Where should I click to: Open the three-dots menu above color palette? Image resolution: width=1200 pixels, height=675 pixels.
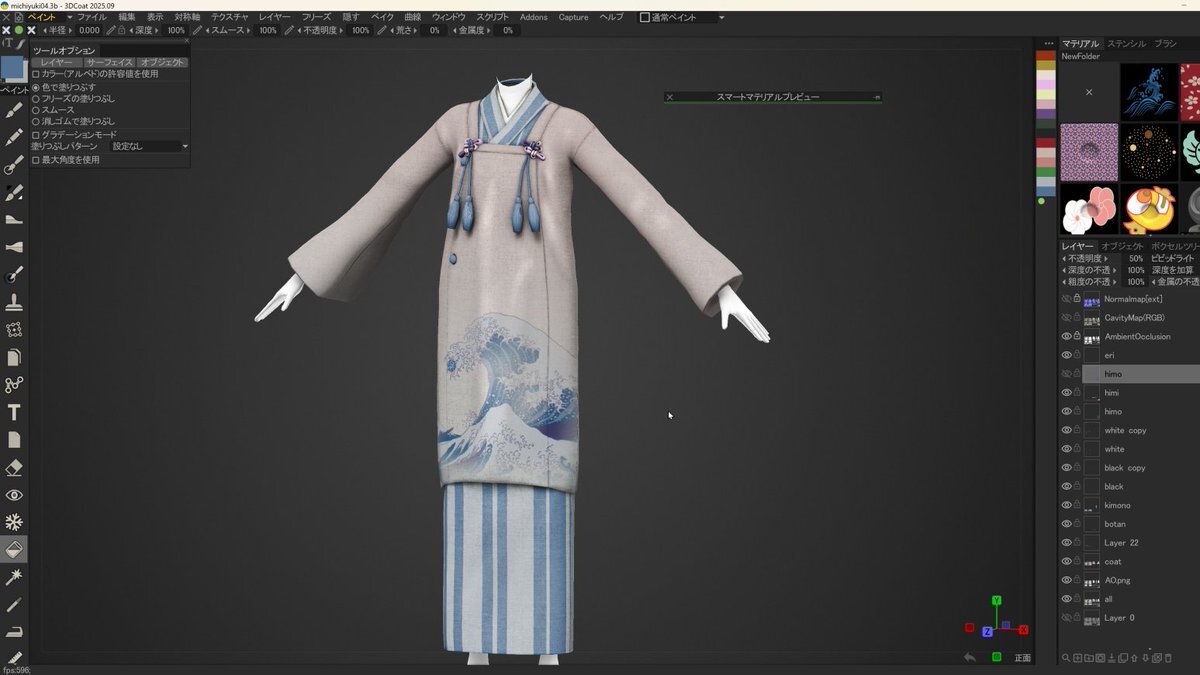point(1048,43)
